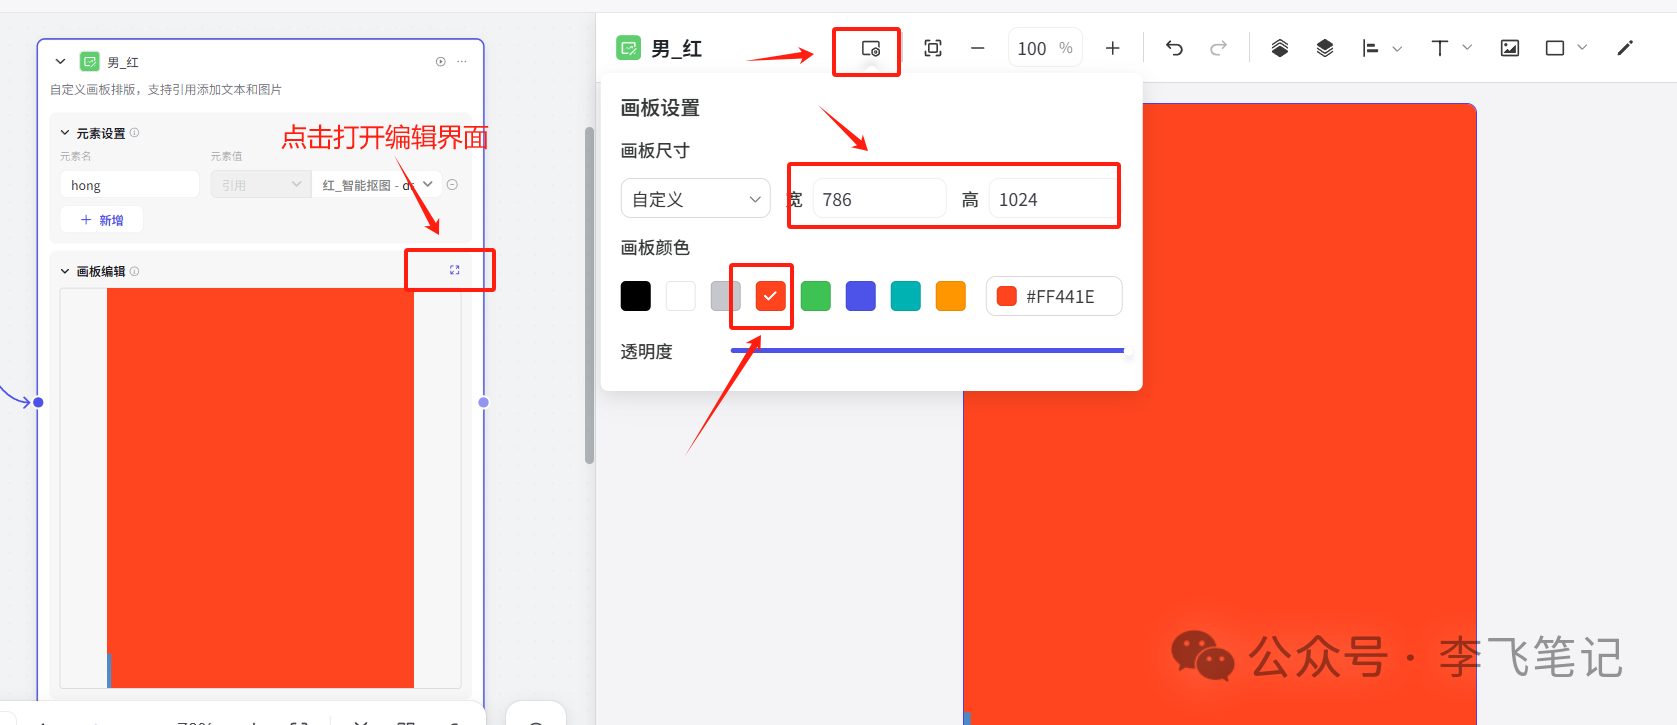Expand the align tool dropdown arrow
The image size is (1677, 725).
pyautogui.click(x=1397, y=48)
